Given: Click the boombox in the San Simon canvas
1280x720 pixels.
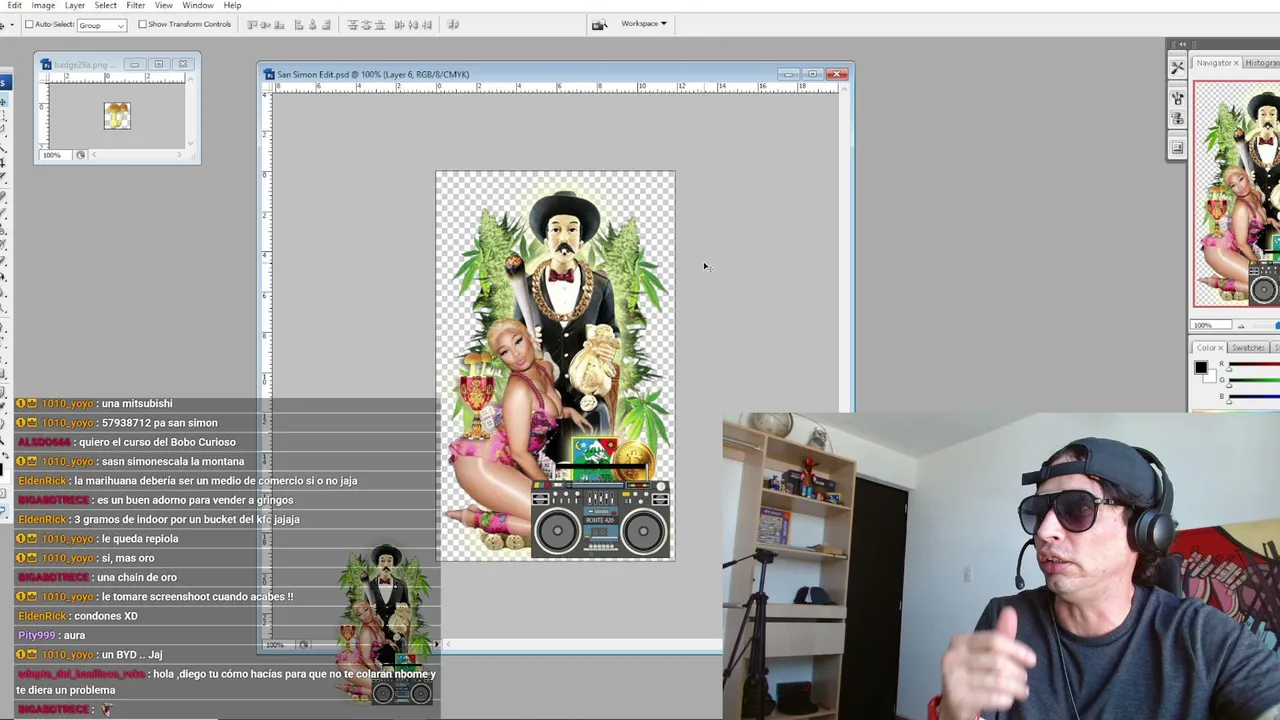Looking at the screenshot, I should (600, 518).
